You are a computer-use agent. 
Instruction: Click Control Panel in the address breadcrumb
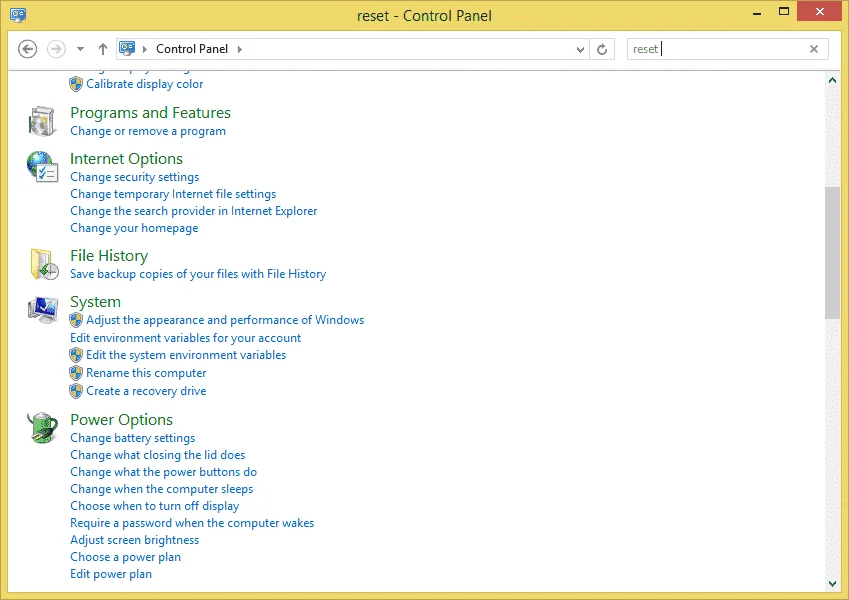[x=192, y=49]
